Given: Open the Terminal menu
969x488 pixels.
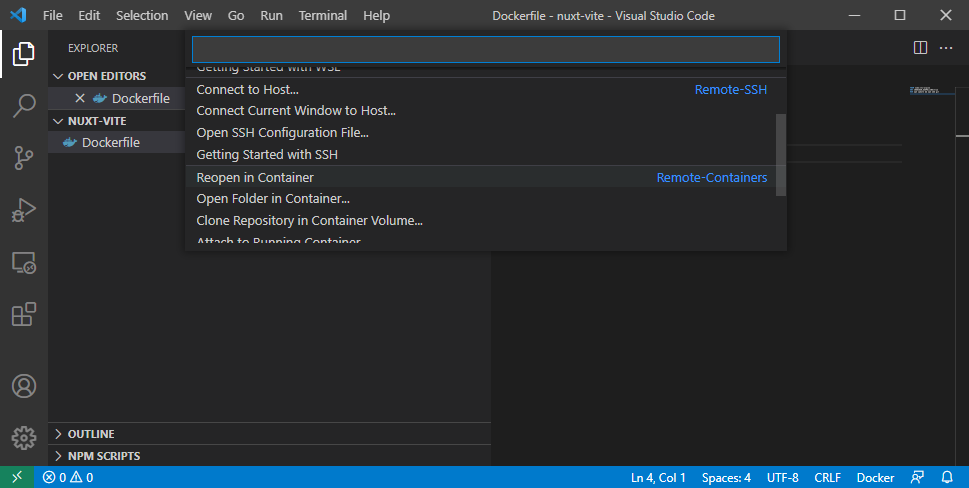Looking at the screenshot, I should (x=323, y=15).
